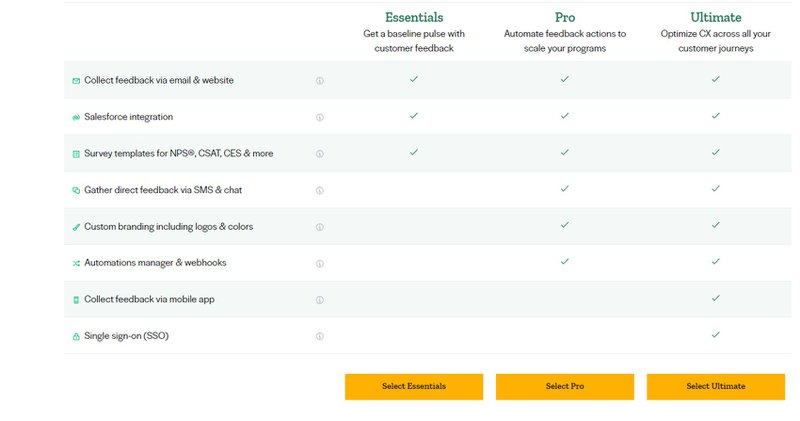This screenshot has height=421, width=800.
Task: Open info tooltip for Automations manager & webhooks
Action: point(320,264)
